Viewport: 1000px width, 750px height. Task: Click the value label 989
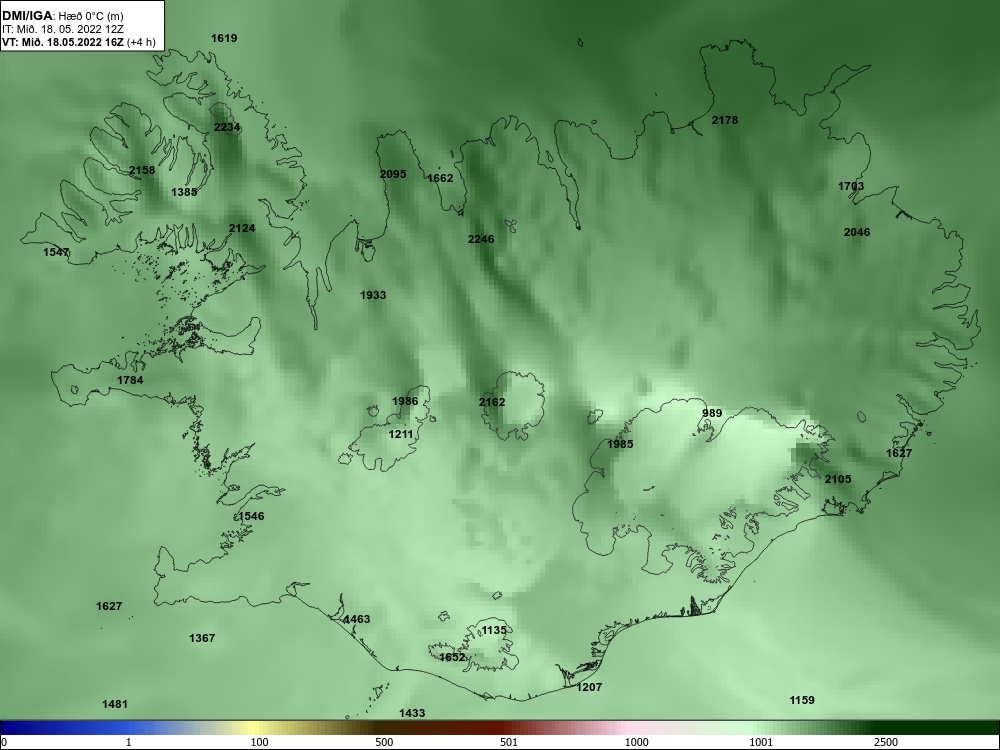[x=712, y=413]
